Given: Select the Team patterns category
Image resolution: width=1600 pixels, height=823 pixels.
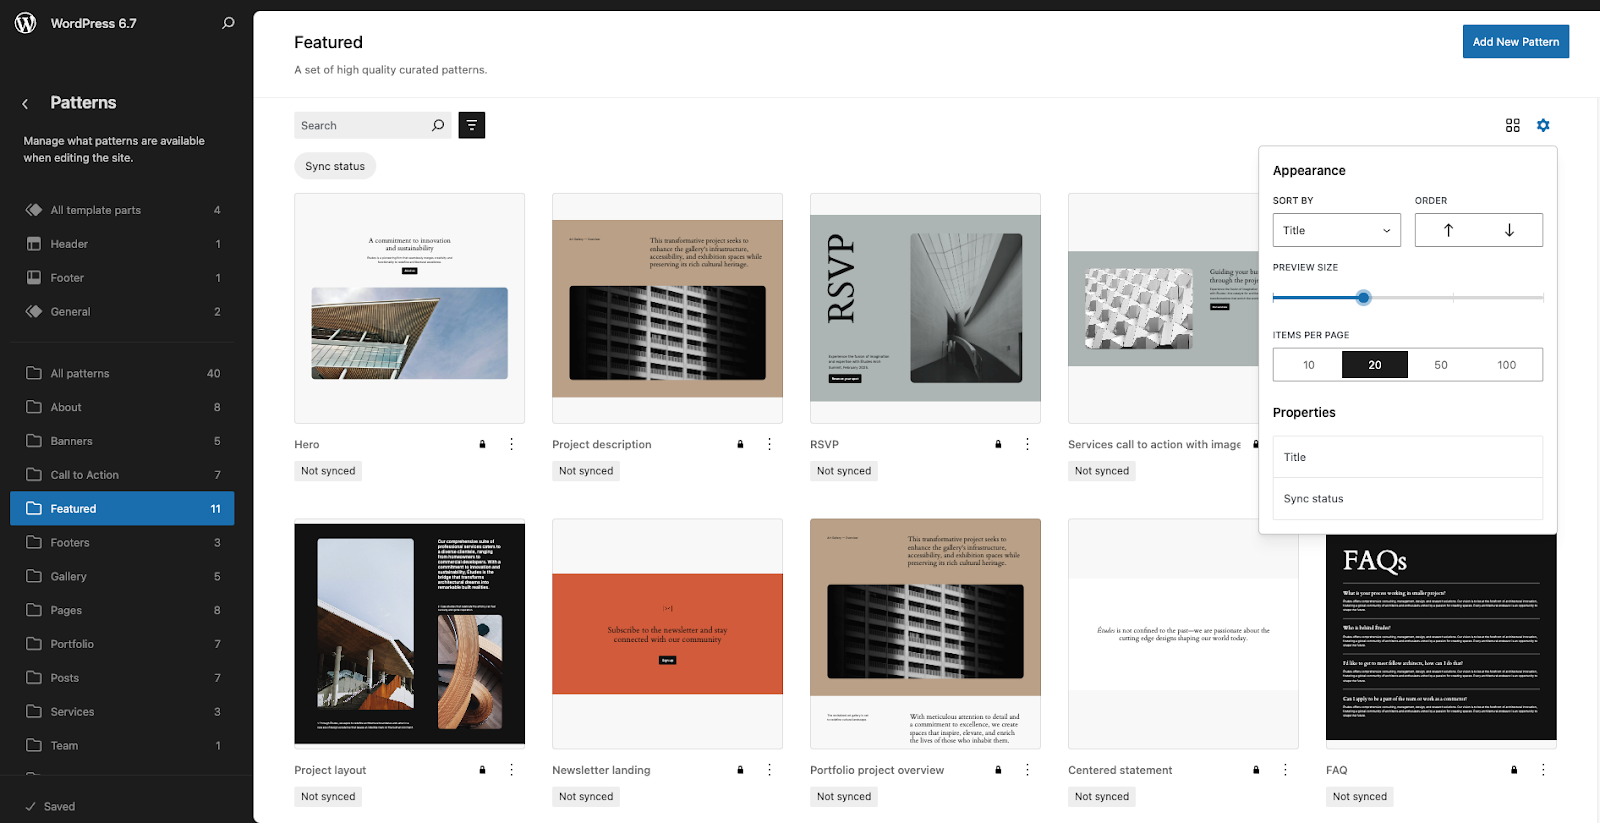Looking at the screenshot, I should click(122, 746).
